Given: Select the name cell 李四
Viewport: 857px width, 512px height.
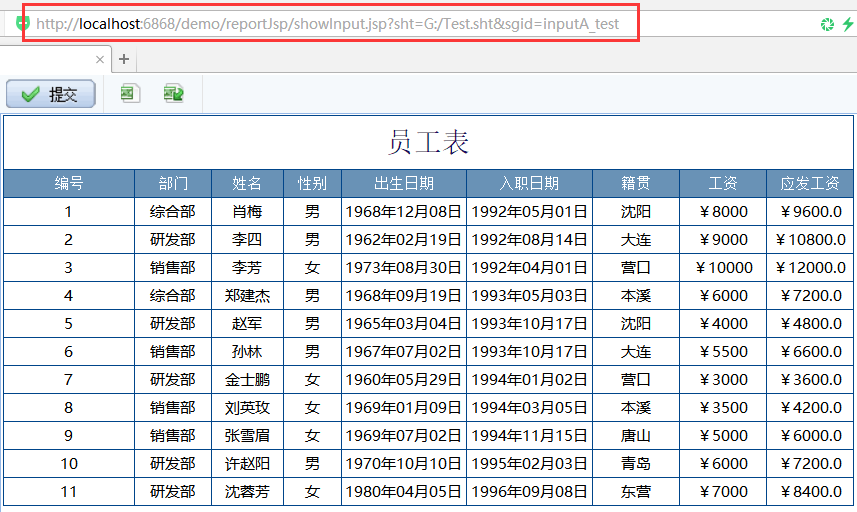Looking at the screenshot, I should point(247,239).
